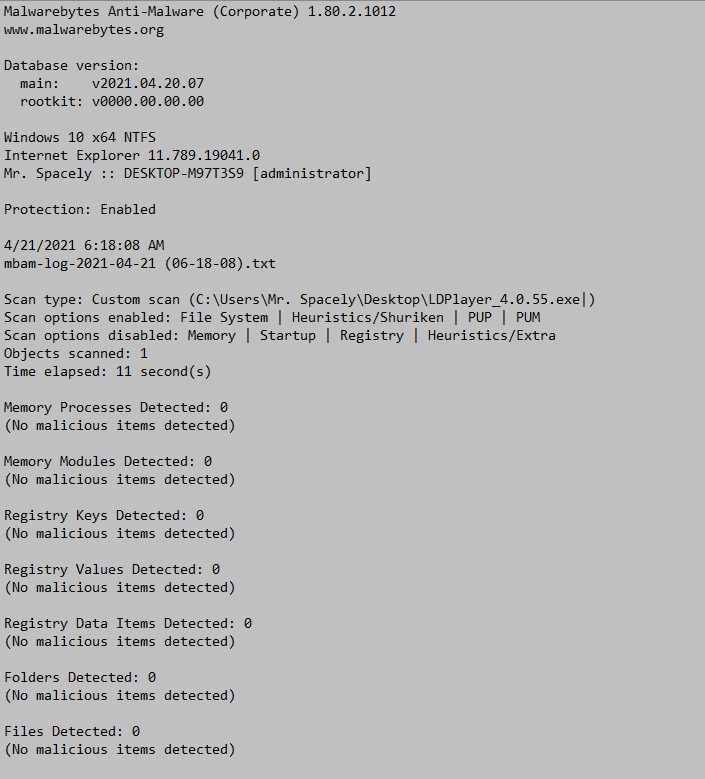Click the Objects scanned: 1 line
The image size is (705, 779).
click(x=76, y=354)
